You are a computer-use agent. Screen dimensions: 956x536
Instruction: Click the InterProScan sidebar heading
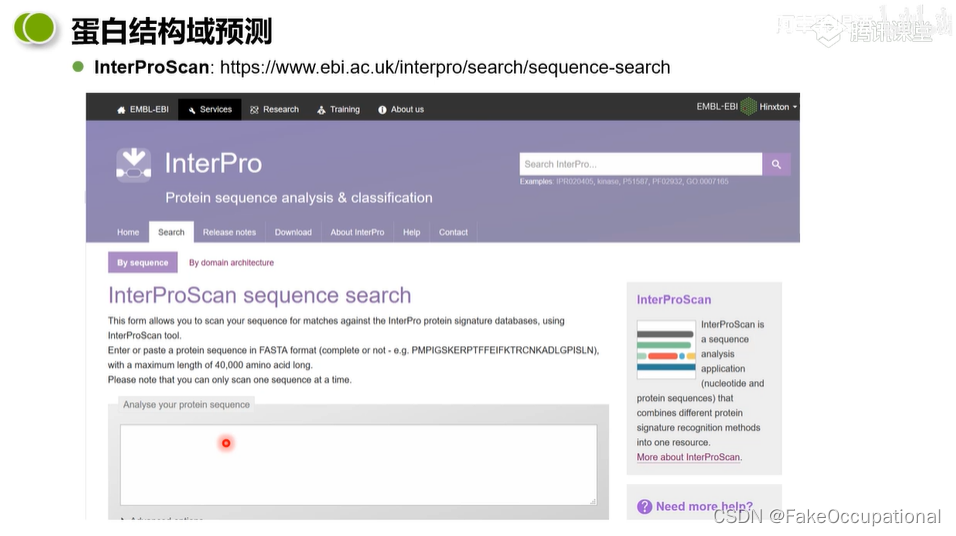pos(674,299)
